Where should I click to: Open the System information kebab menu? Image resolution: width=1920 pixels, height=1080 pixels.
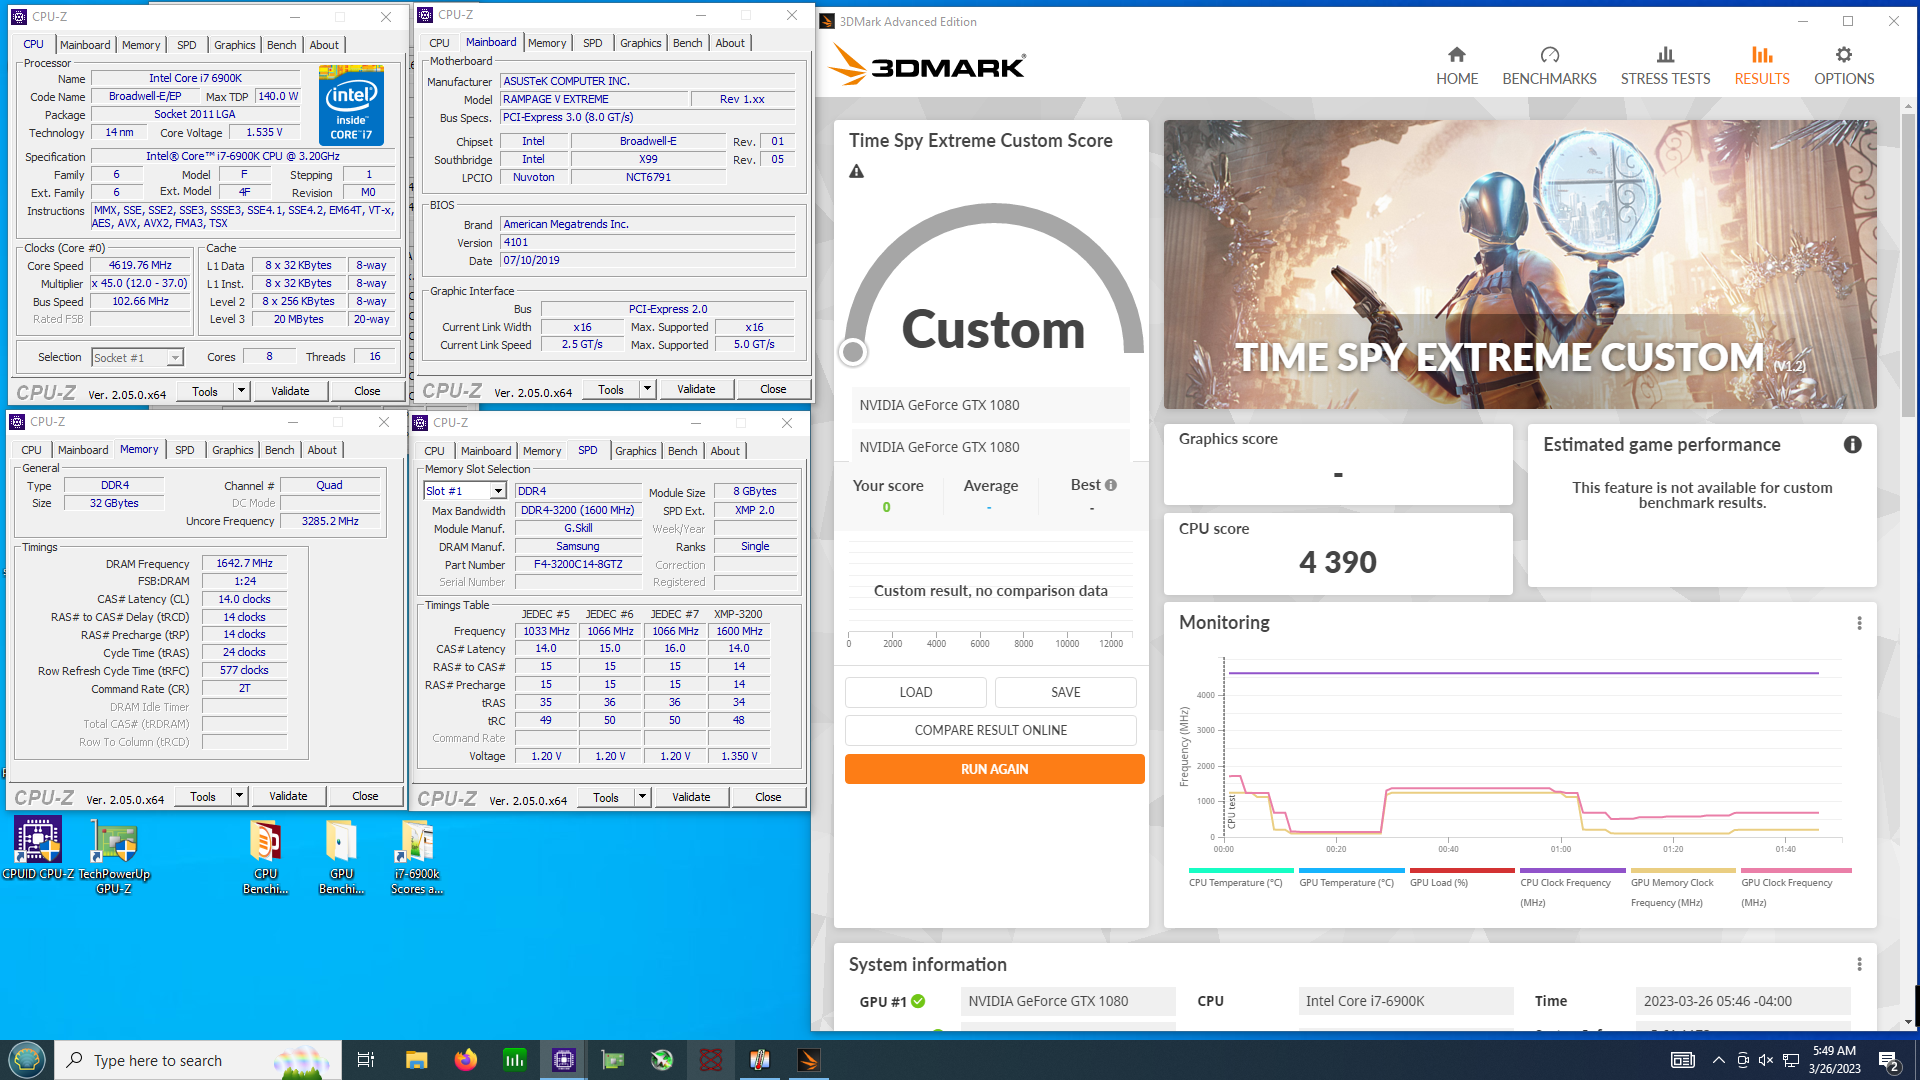coord(1859,965)
